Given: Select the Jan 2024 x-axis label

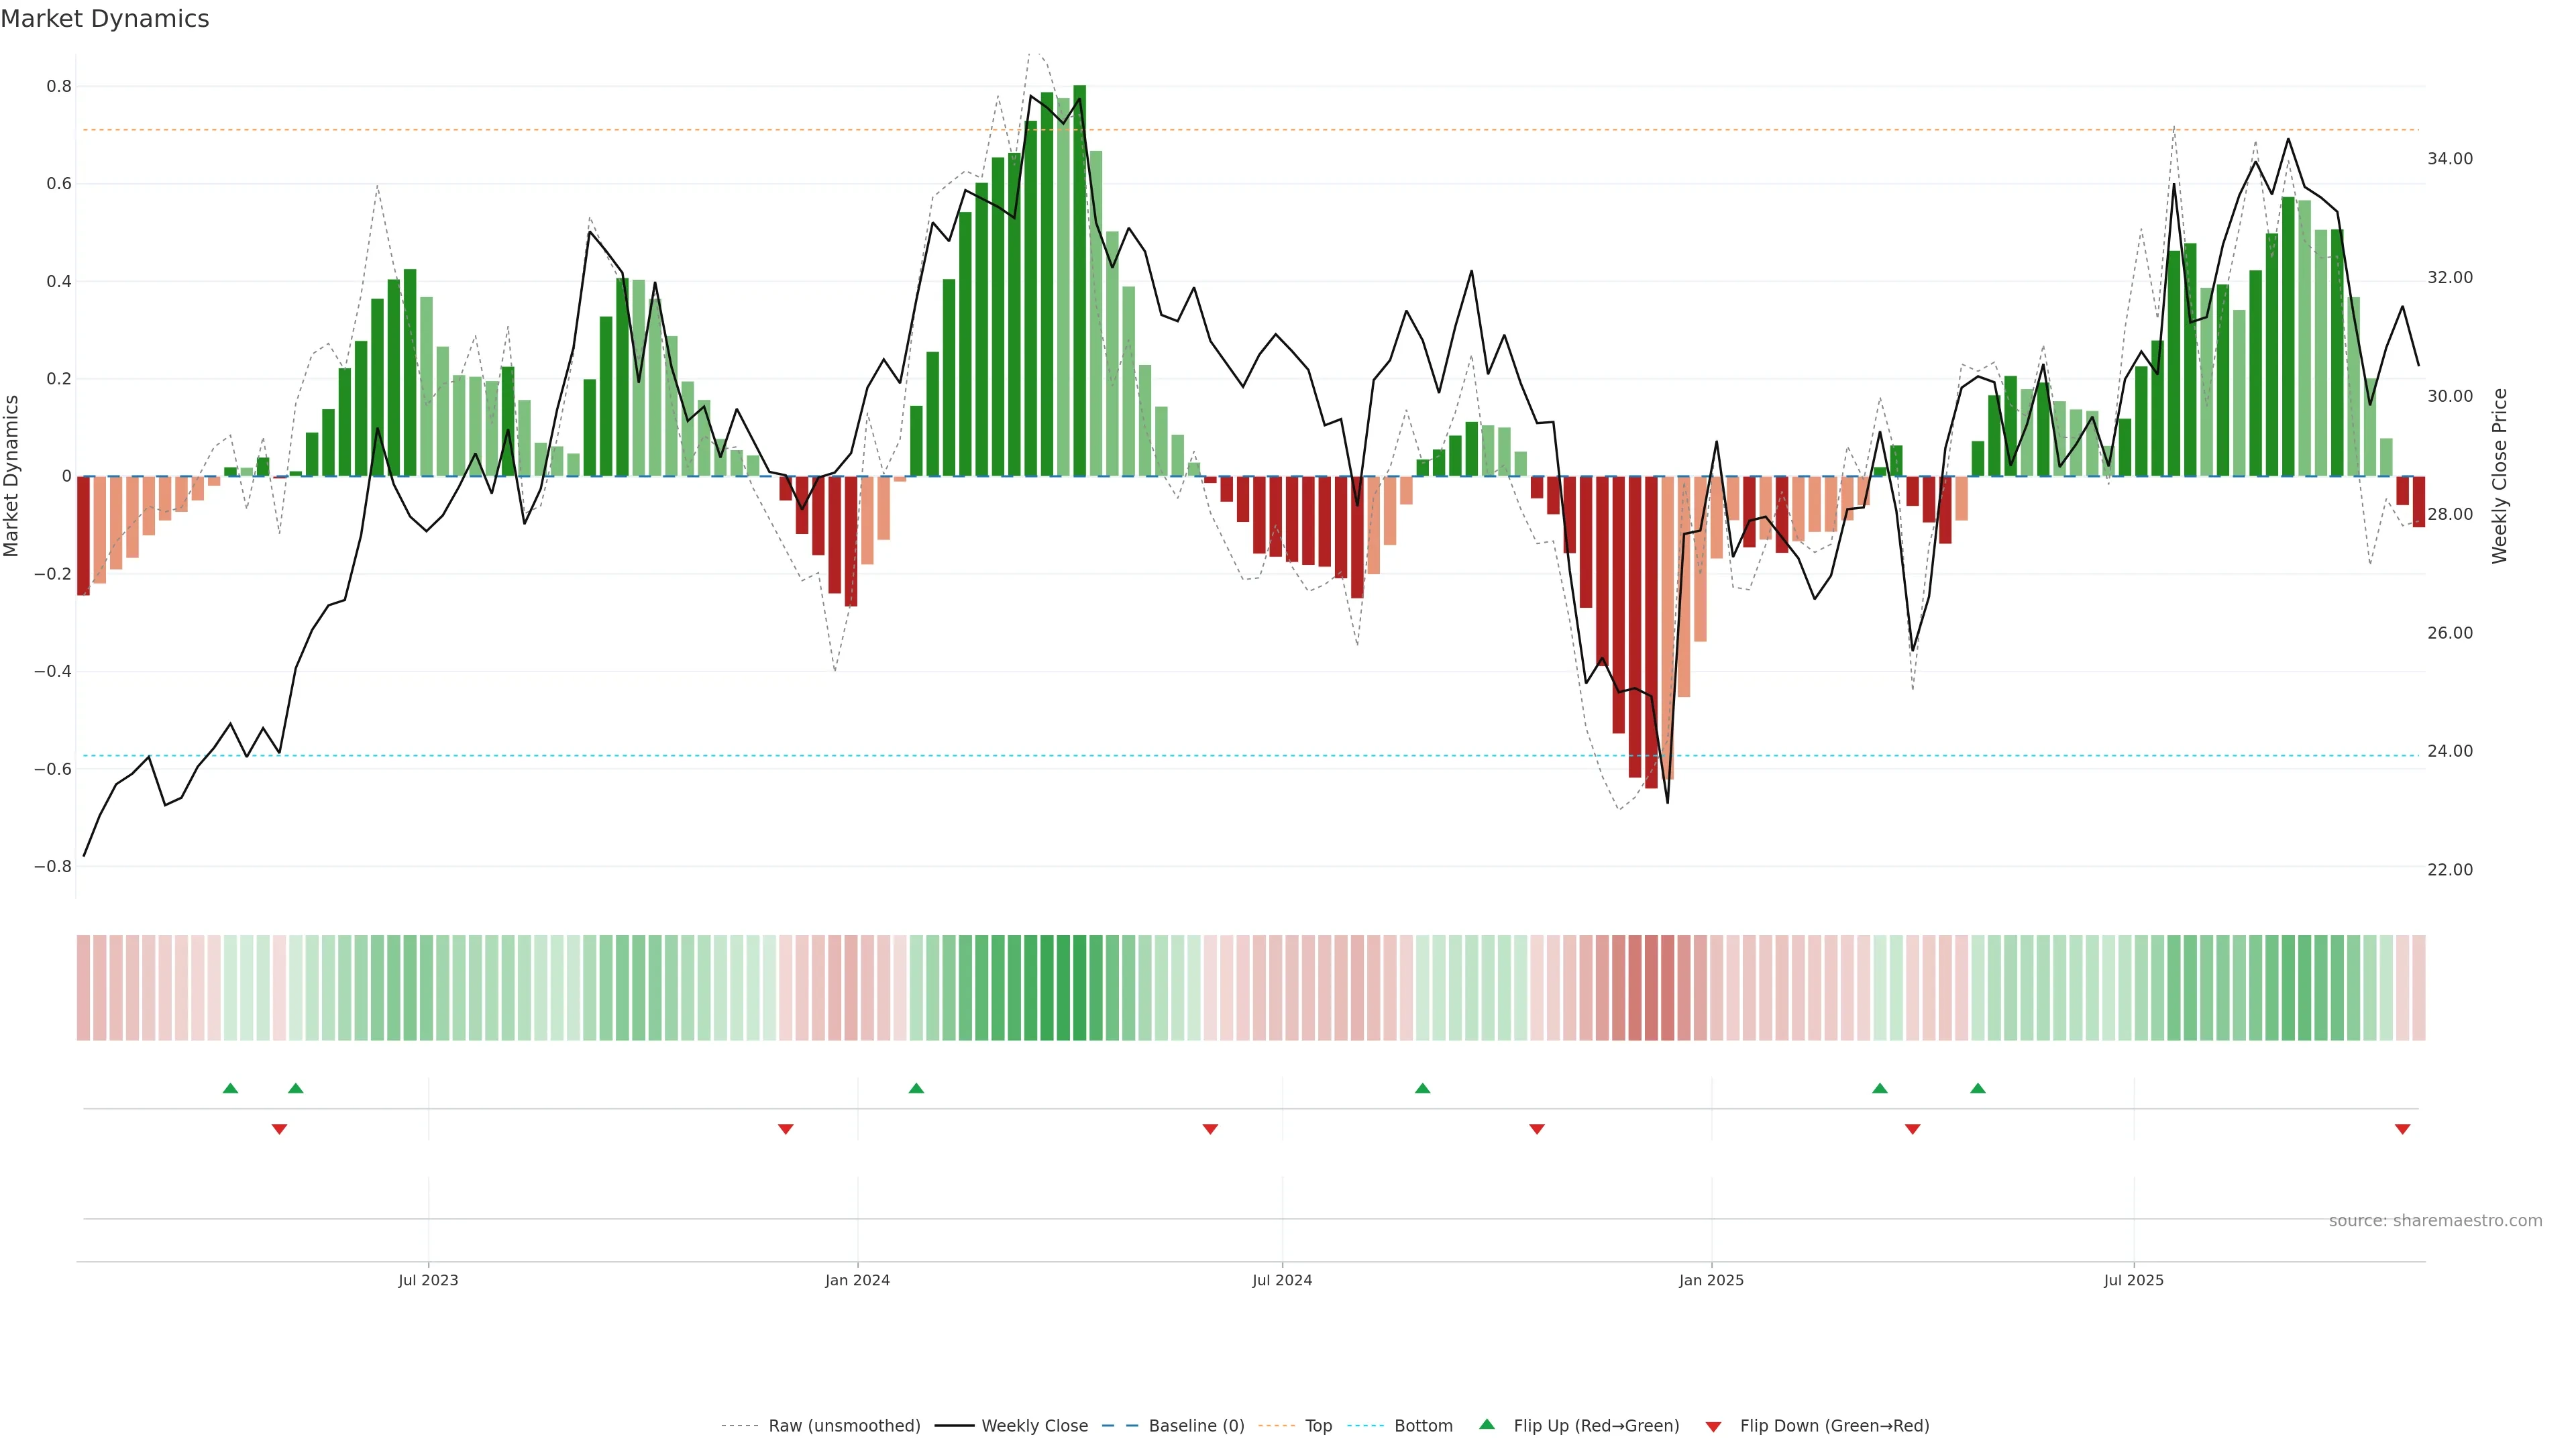Looking at the screenshot, I should [x=857, y=1280].
